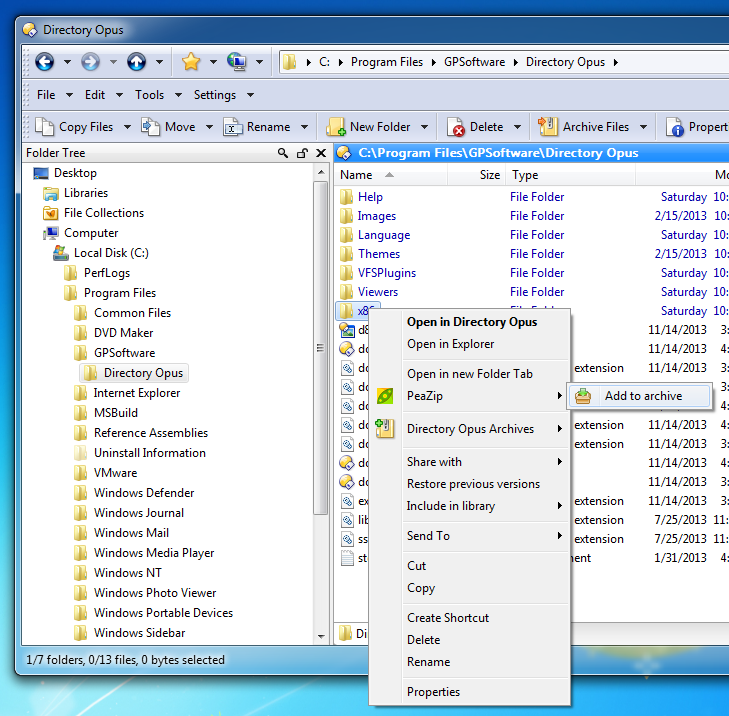This screenshot has width=729, height=716.
Task: Open the New Folder dropdown arrow
Action: click(424, 127)
